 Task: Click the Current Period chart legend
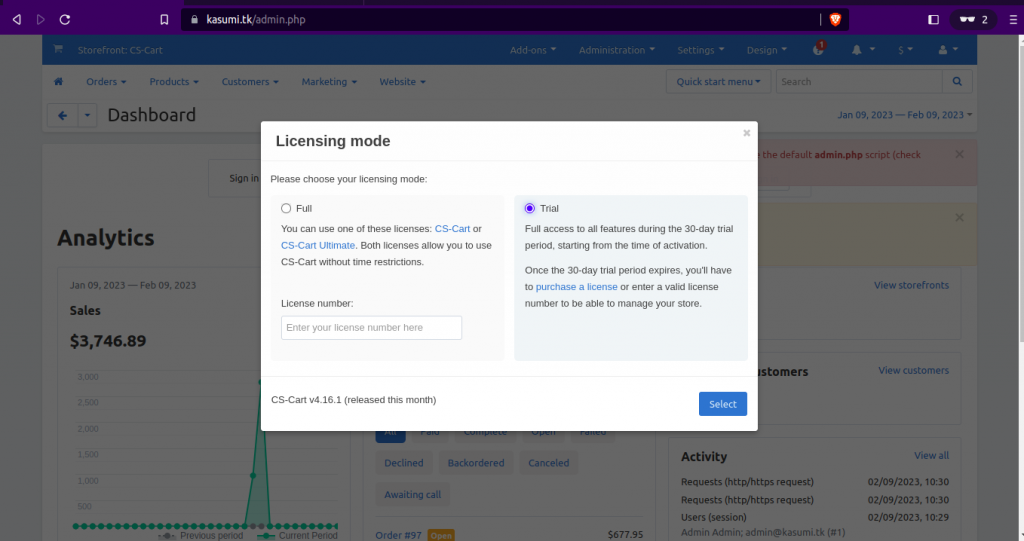[x=297, y=536]
